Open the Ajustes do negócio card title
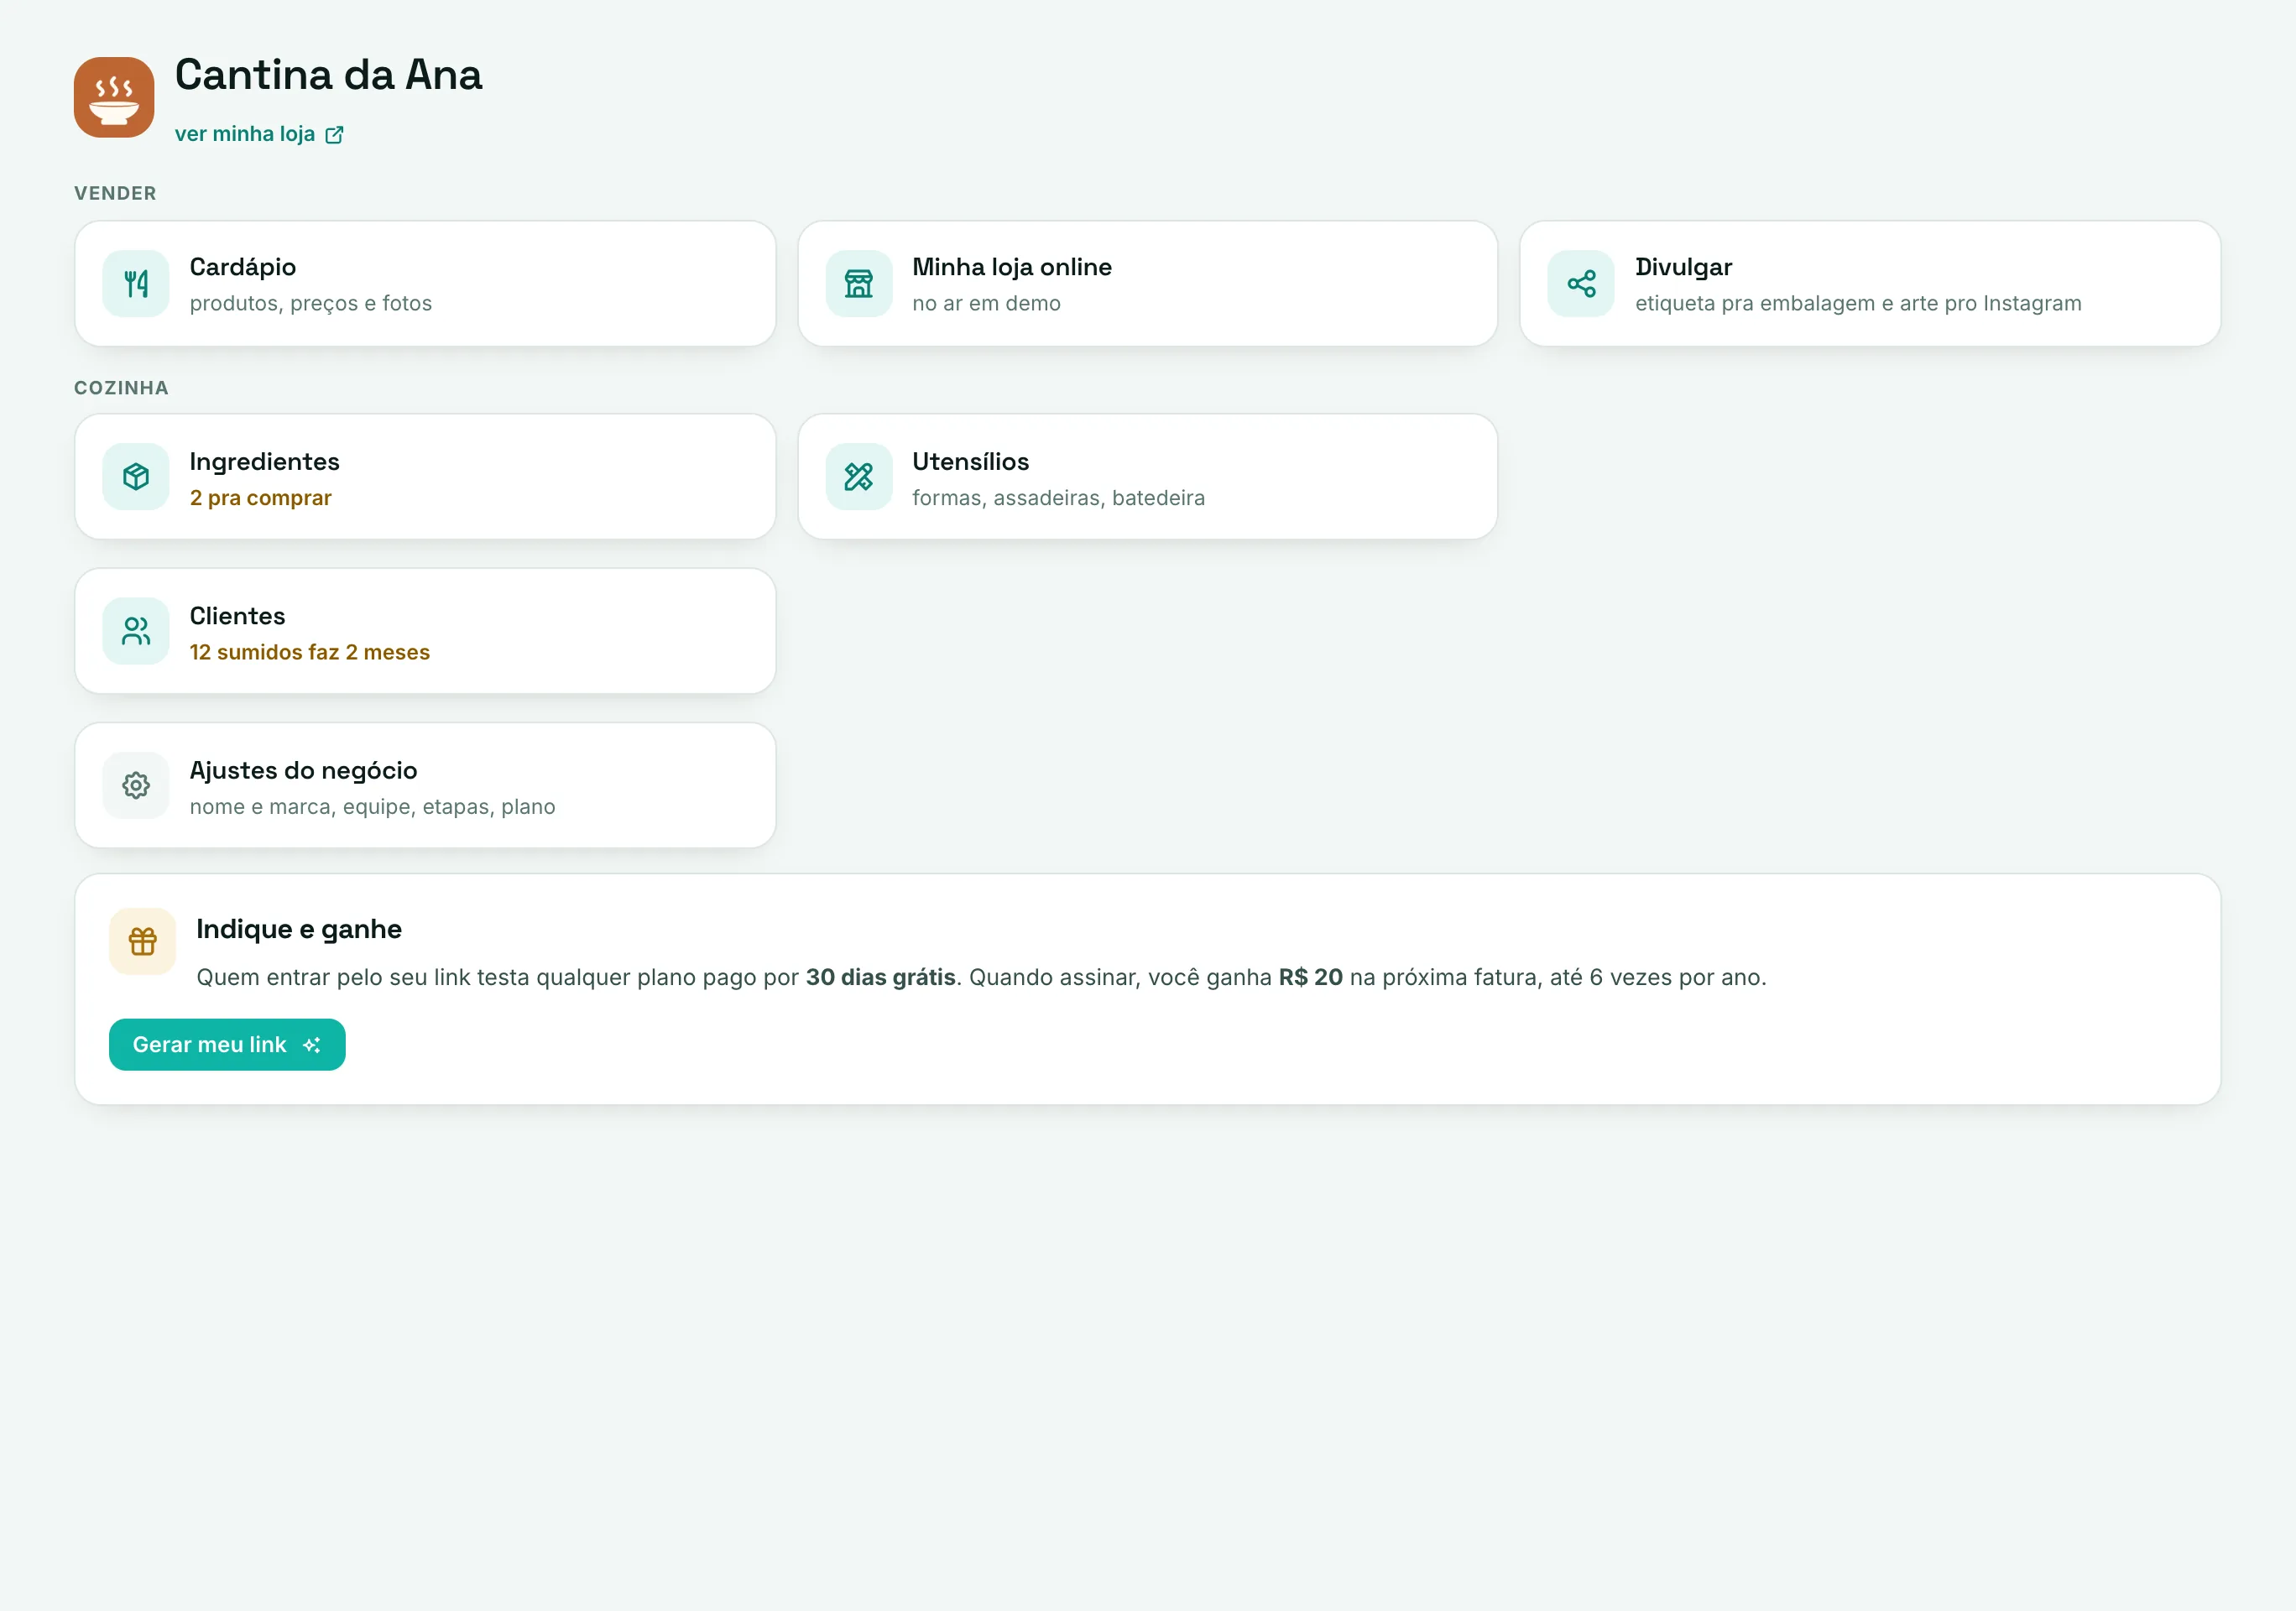Image resolution: width=2296 pixels, height=1611 pixels. [x=304, y=771]
